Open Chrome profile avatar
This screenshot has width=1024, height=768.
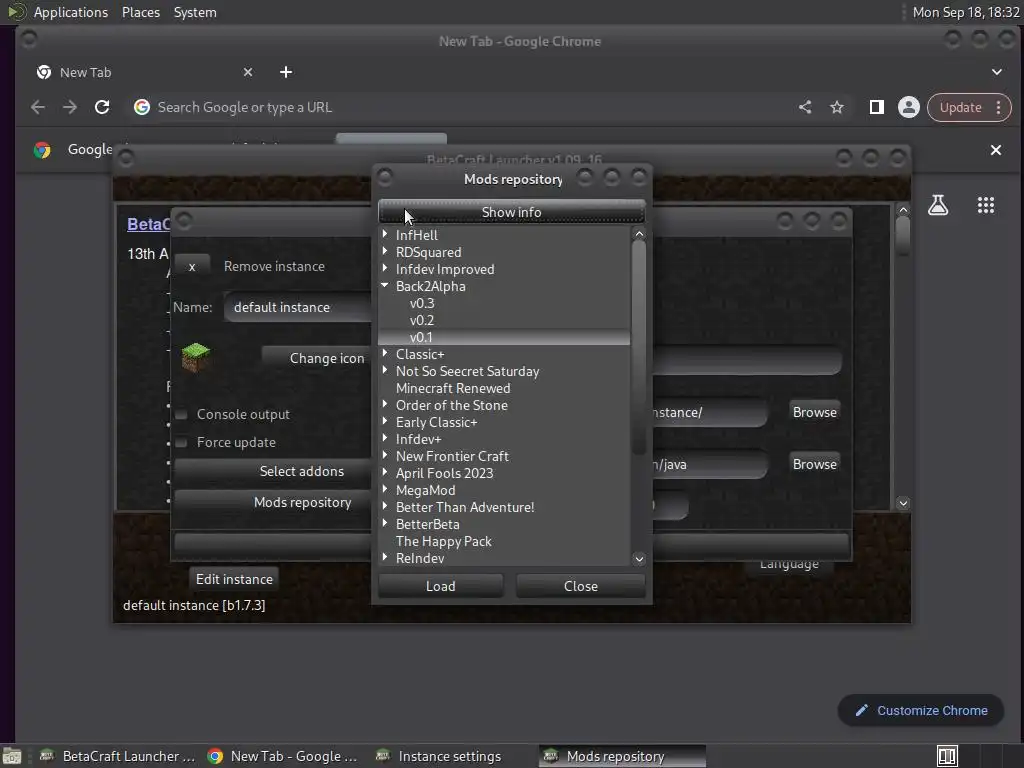908,107
